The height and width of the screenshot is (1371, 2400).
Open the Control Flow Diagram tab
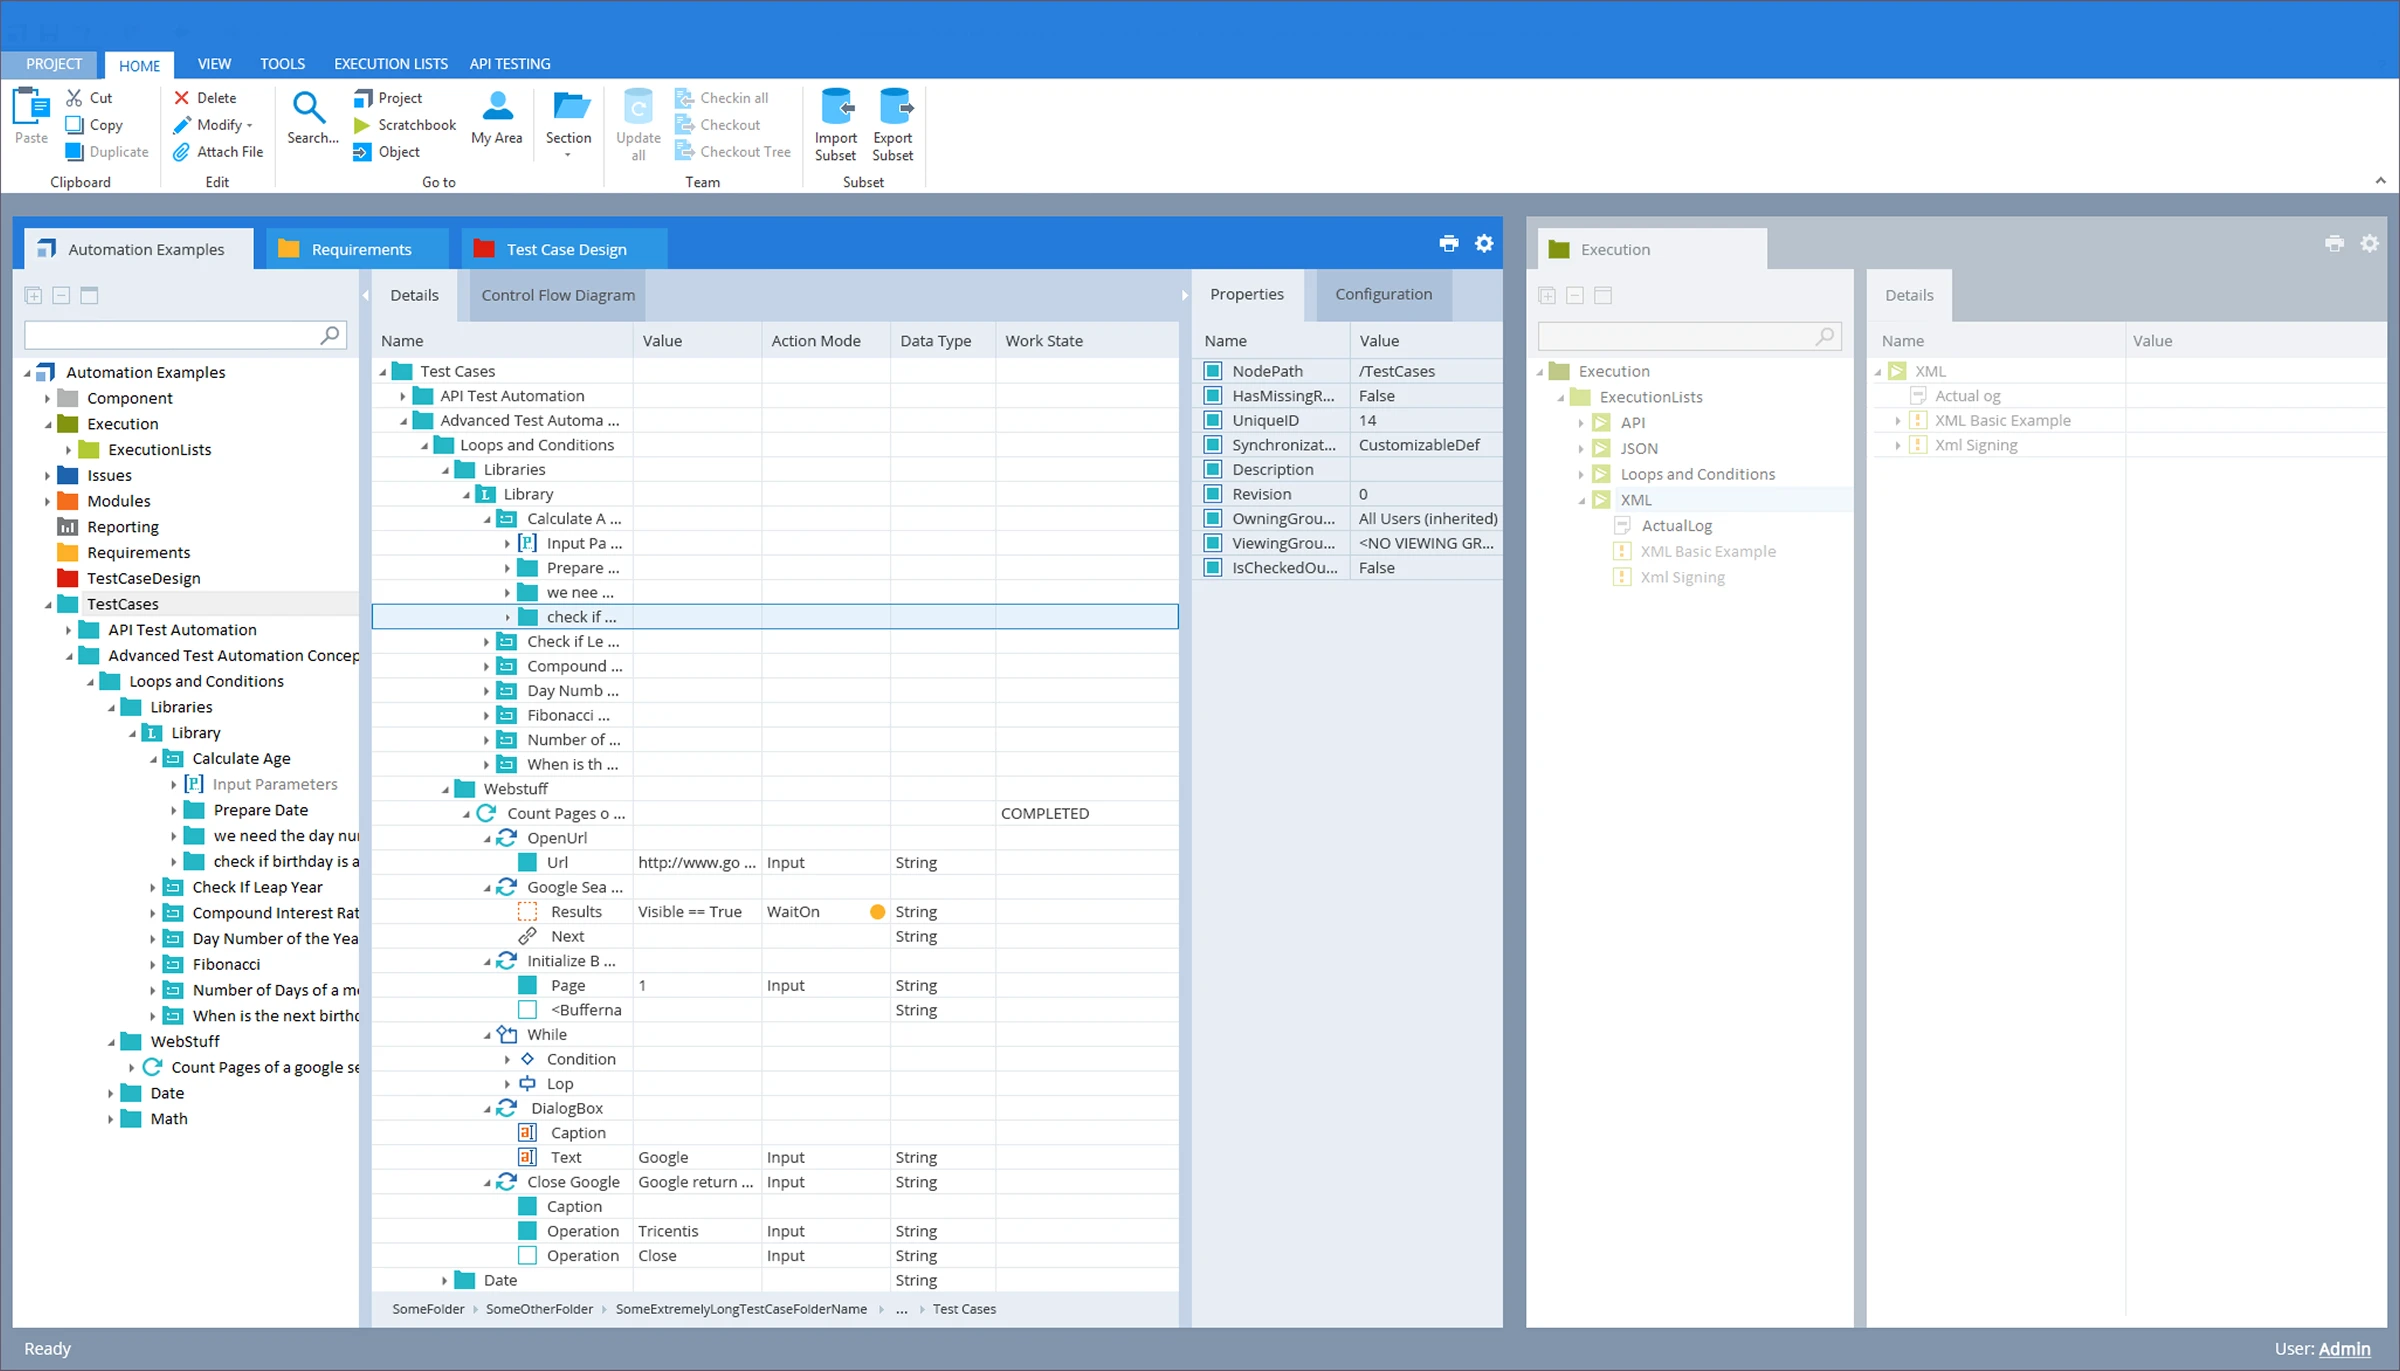pyautogui.click(x=557, y=295)
